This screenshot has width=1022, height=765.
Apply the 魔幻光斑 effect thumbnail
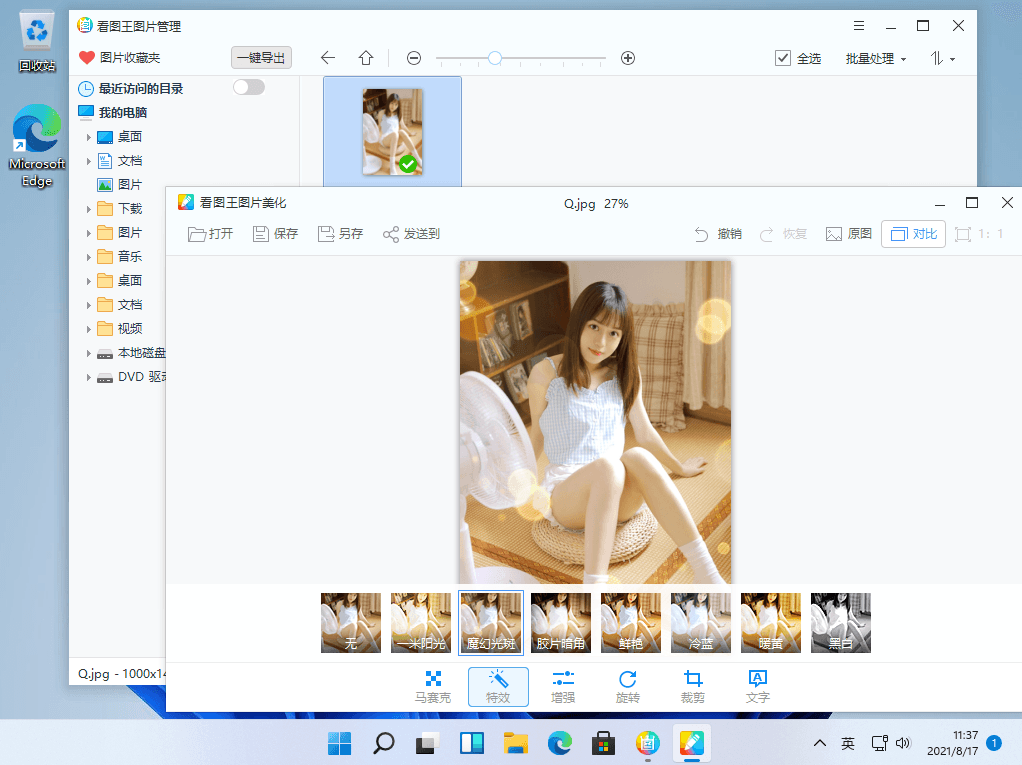[491, 623]
